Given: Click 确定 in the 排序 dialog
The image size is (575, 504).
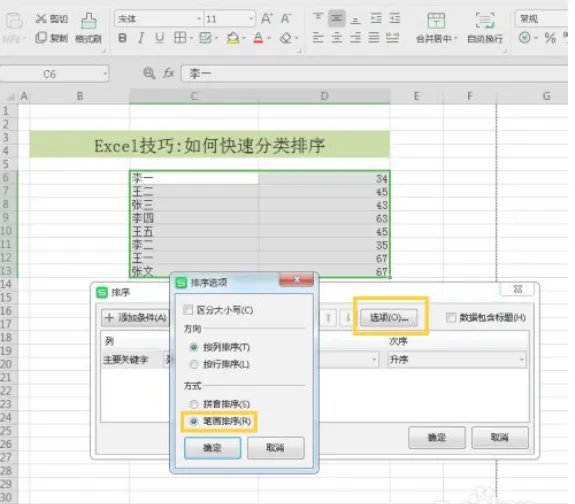Looking at the screenshot, I should 437,437.
